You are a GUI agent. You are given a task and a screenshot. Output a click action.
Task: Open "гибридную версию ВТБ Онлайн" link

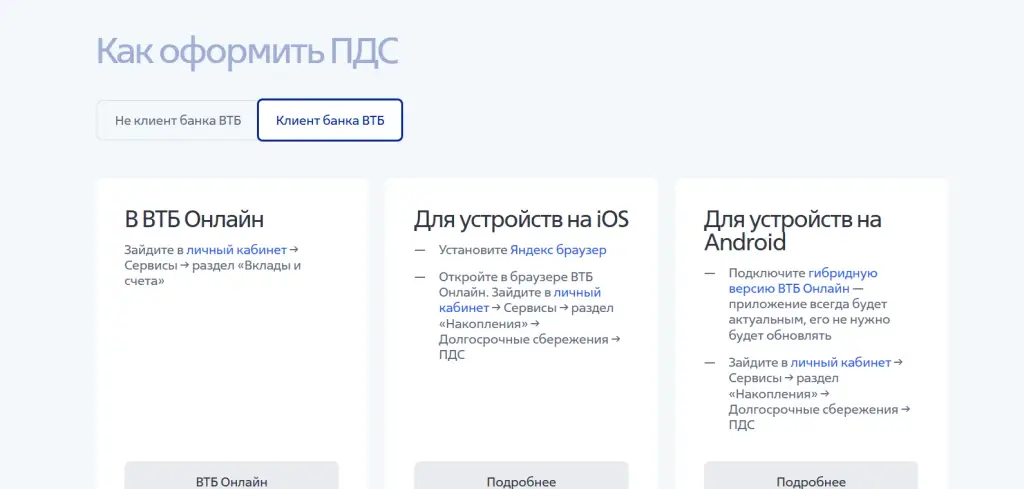[803, 281]
